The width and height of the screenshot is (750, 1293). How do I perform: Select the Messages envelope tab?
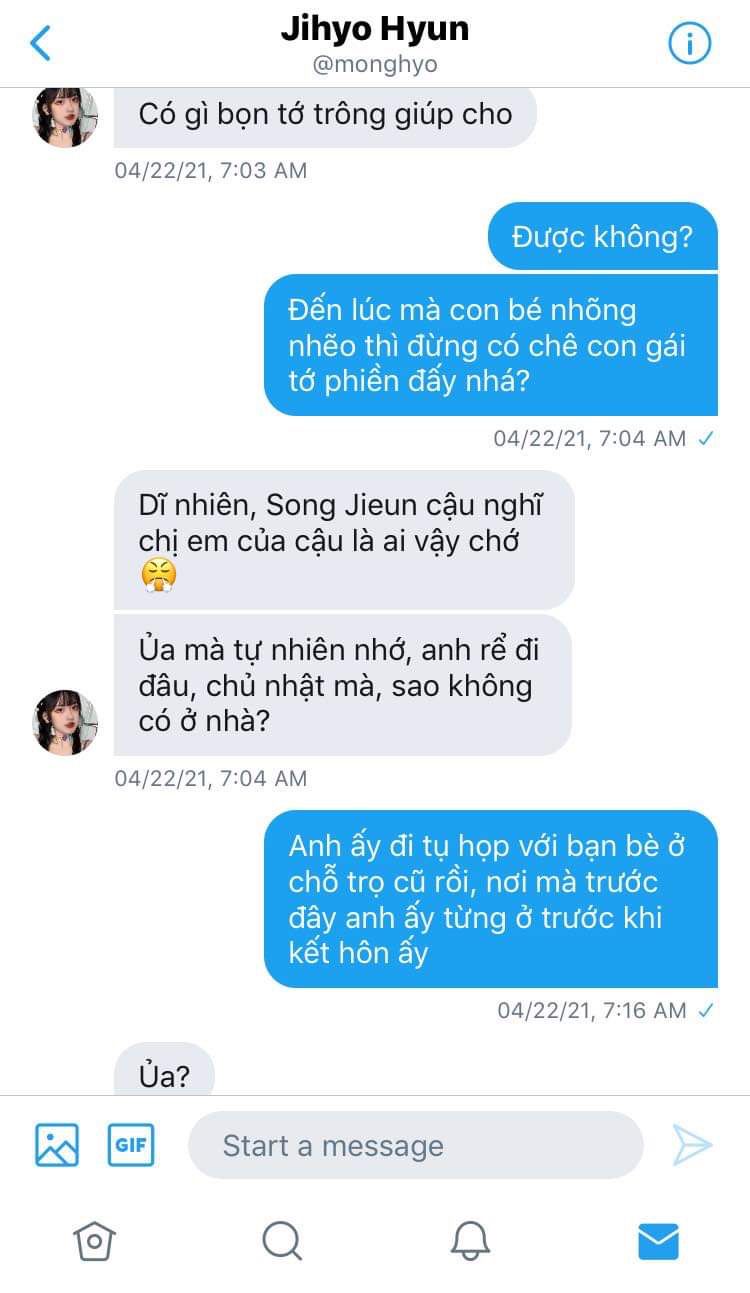pyautogui.click(x=658, y=1242)
